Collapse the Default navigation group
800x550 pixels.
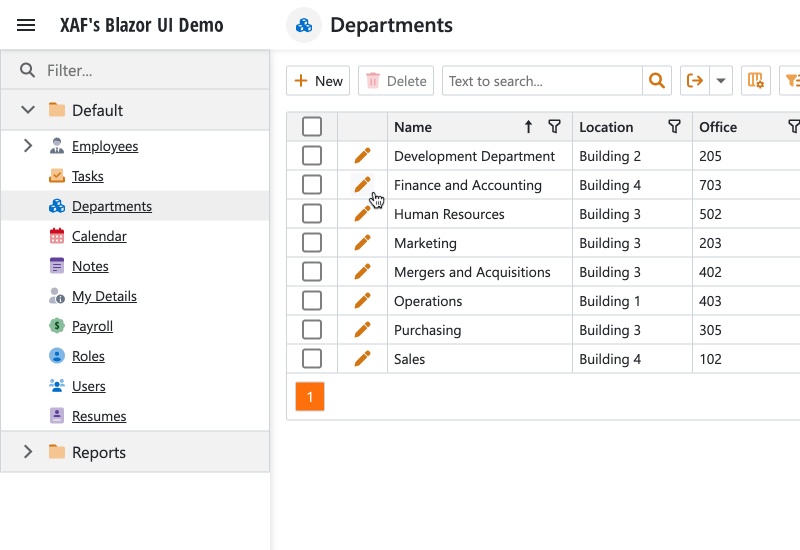(28, 110)
